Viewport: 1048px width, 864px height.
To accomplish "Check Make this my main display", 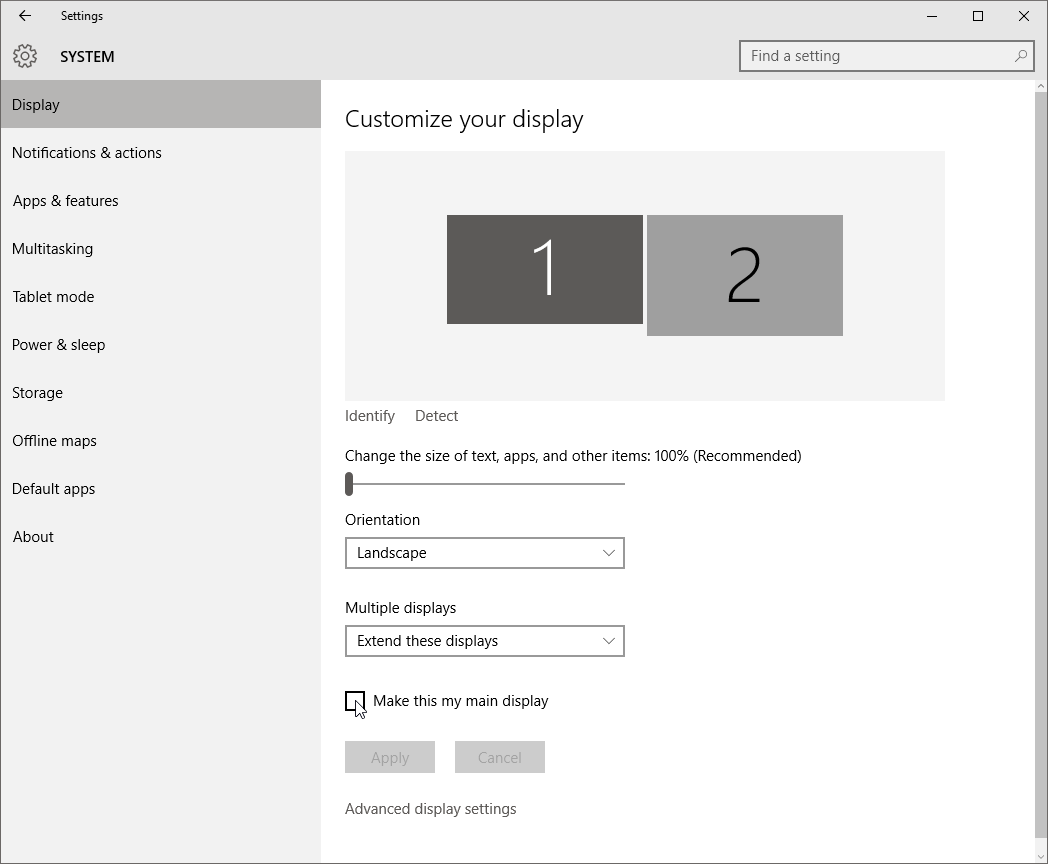I will (x=355, y=701).
